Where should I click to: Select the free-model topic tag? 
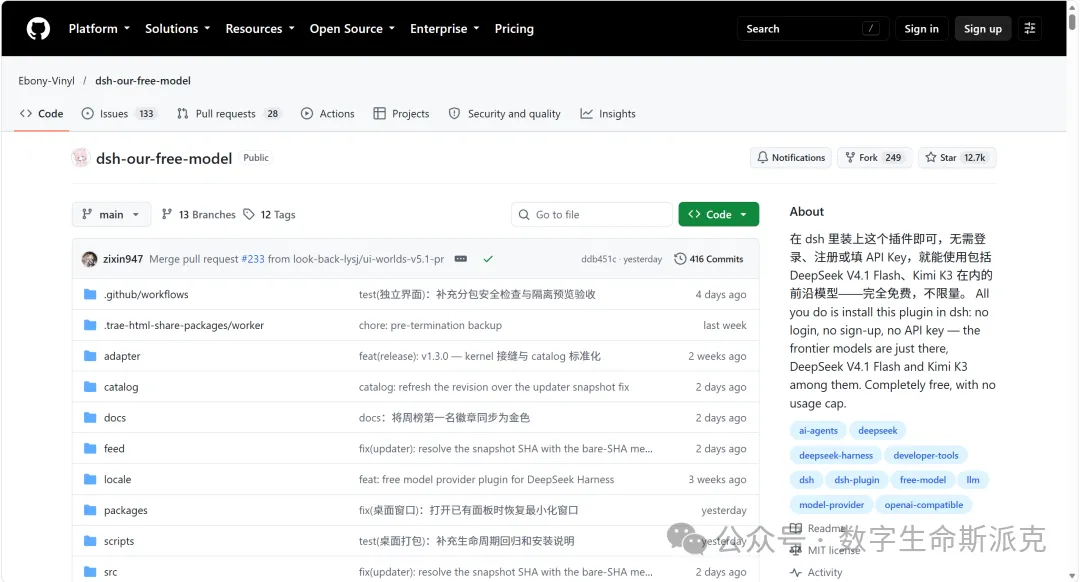(922, 480)
